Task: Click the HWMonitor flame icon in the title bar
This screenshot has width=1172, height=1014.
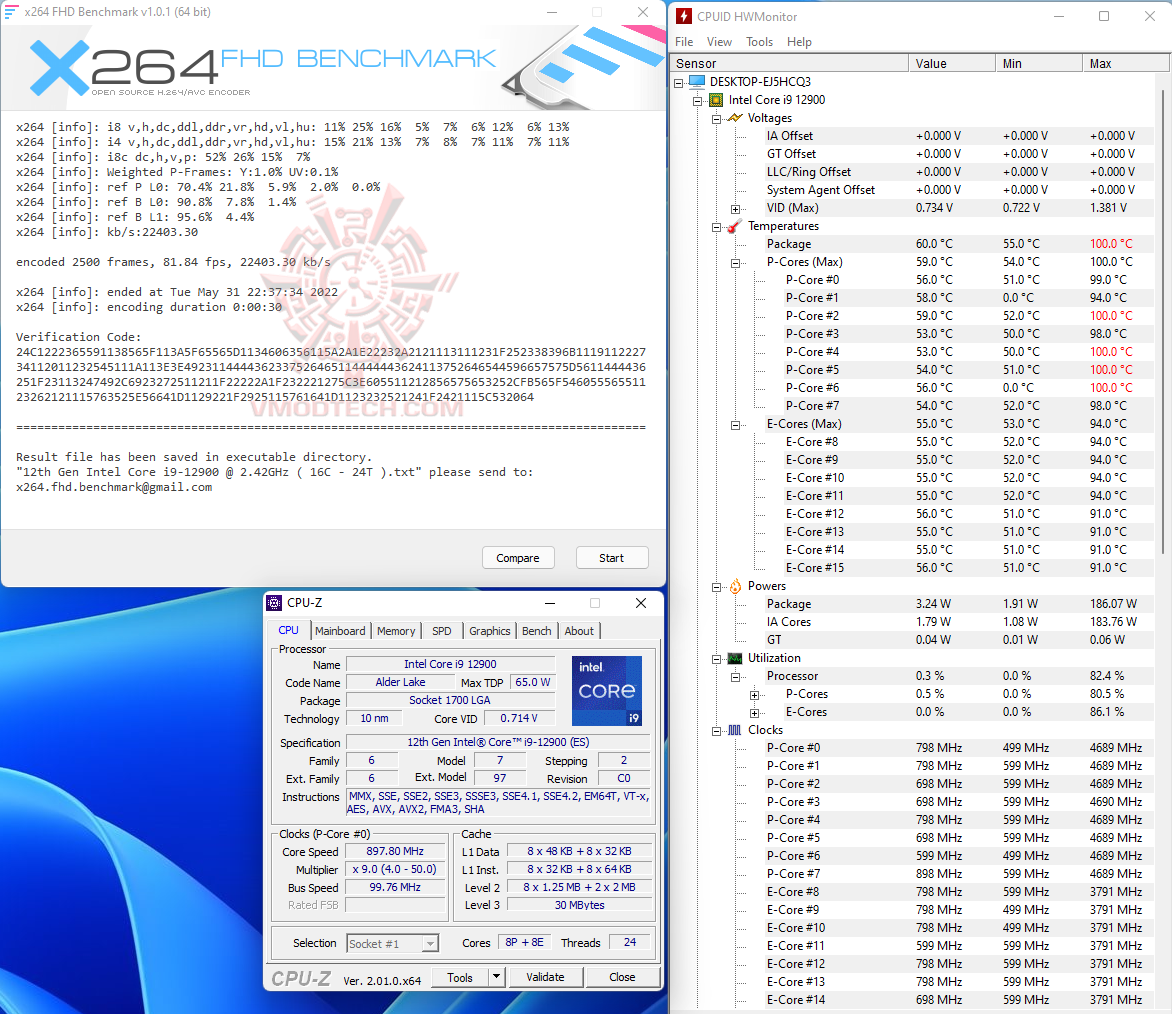Action: pyautogui.click(x=684, y=16)
